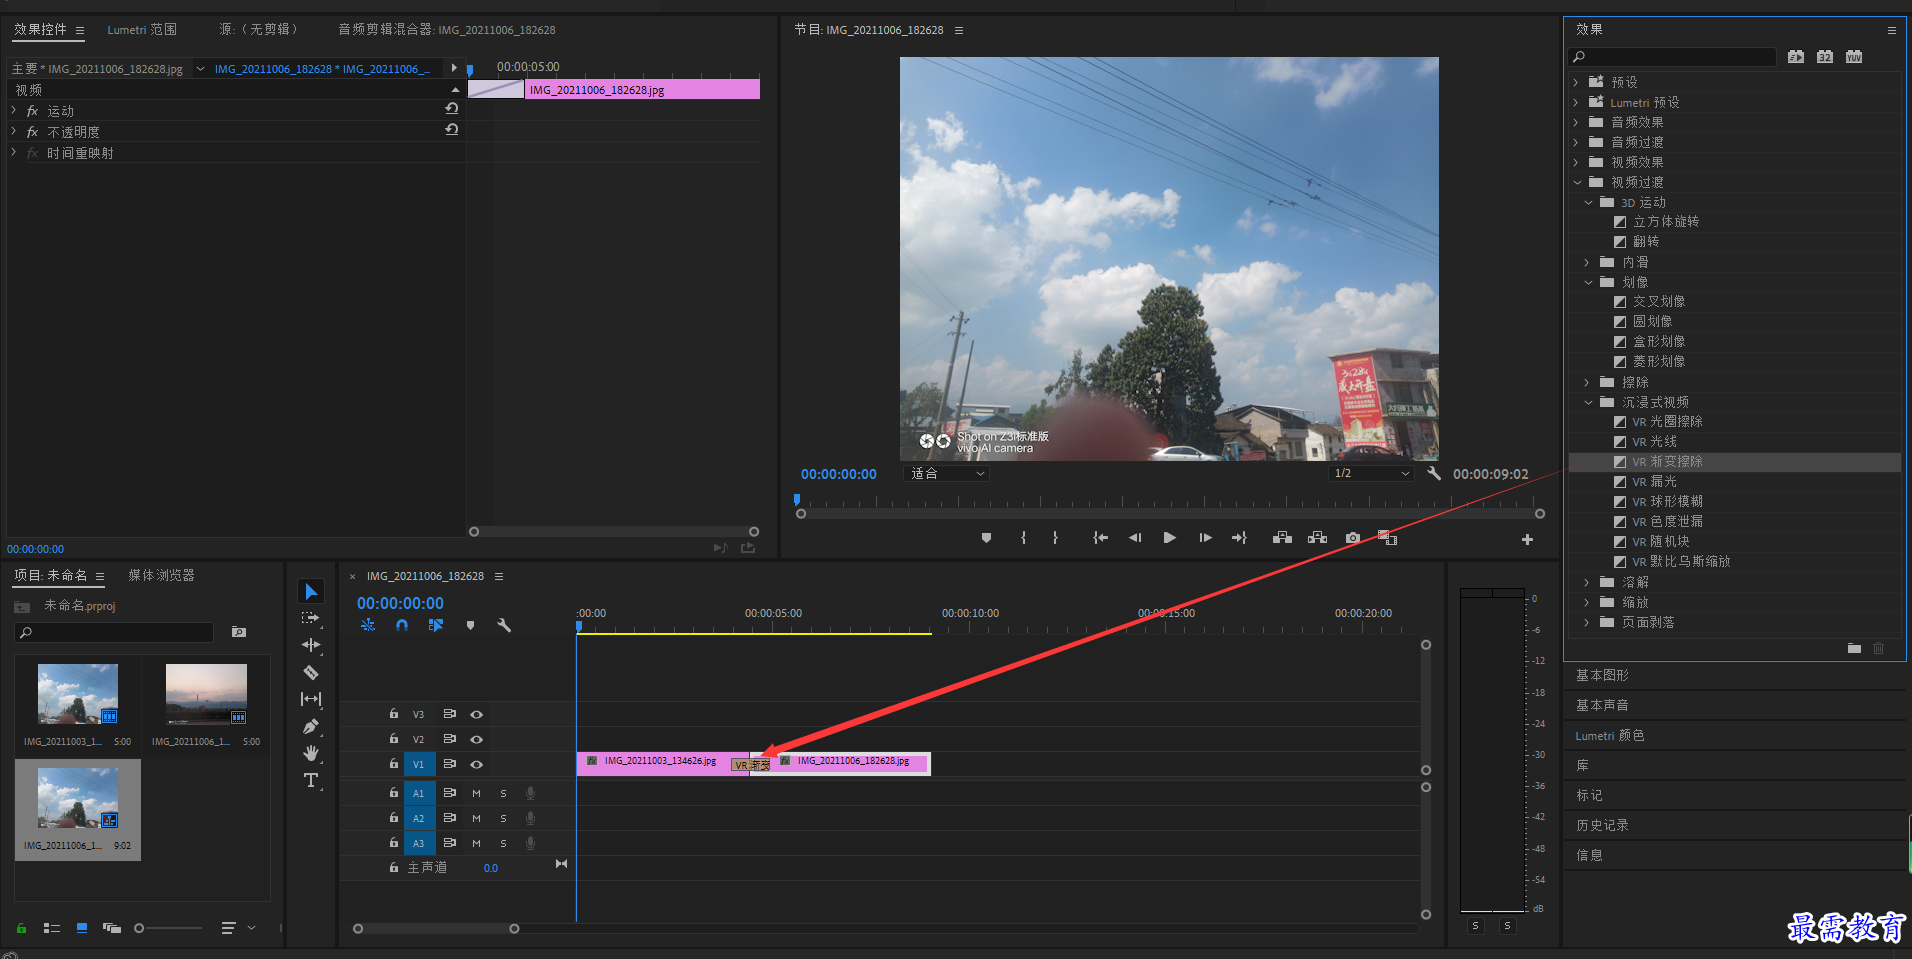Image resolution: width=1912 pixels, height=959 pixels.
Task: Collapse the 沉浸式视频 folder
Action: click(x=1588, y=402)
